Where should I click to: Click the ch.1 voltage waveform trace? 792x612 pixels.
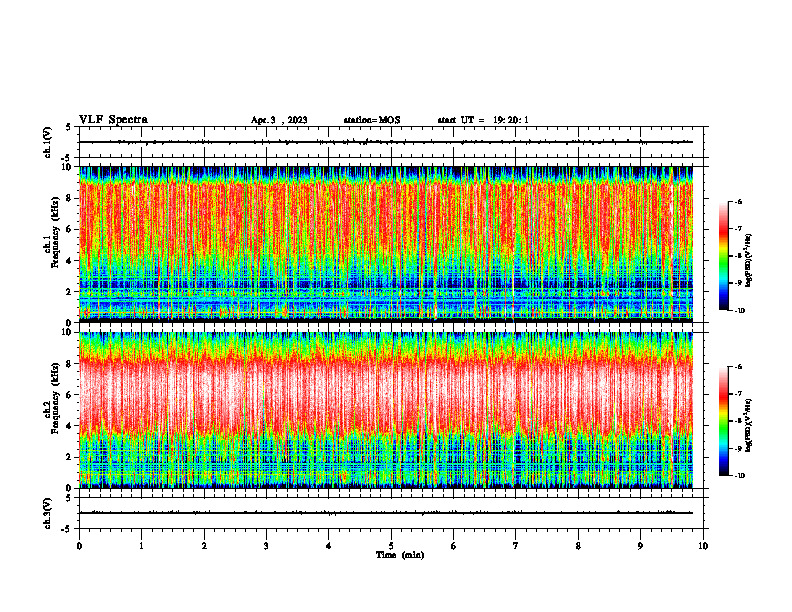386,142
